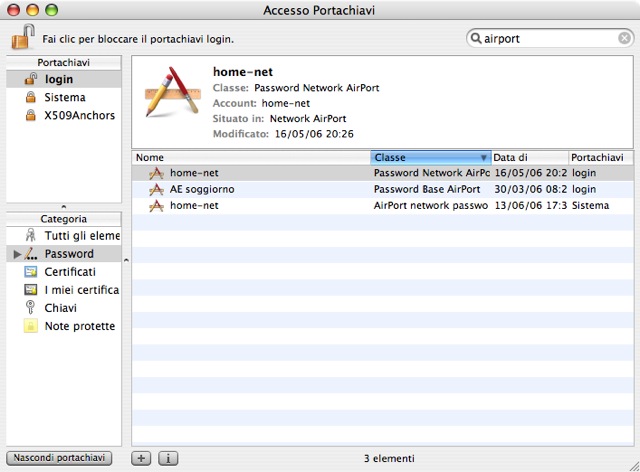This screenshot has height=472, width=640.
Task: Select the login keychain
Action: [64, 79]
